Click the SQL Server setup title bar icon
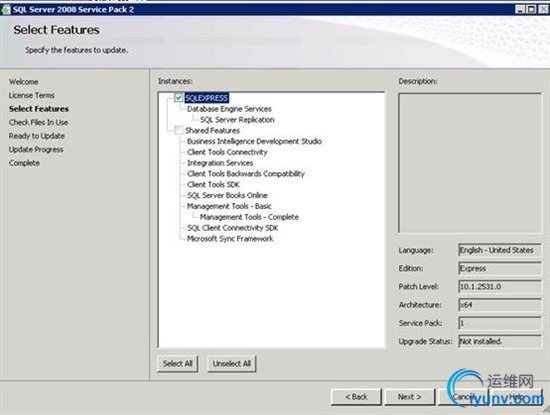The image size is (550, 415). pos(6,9)
